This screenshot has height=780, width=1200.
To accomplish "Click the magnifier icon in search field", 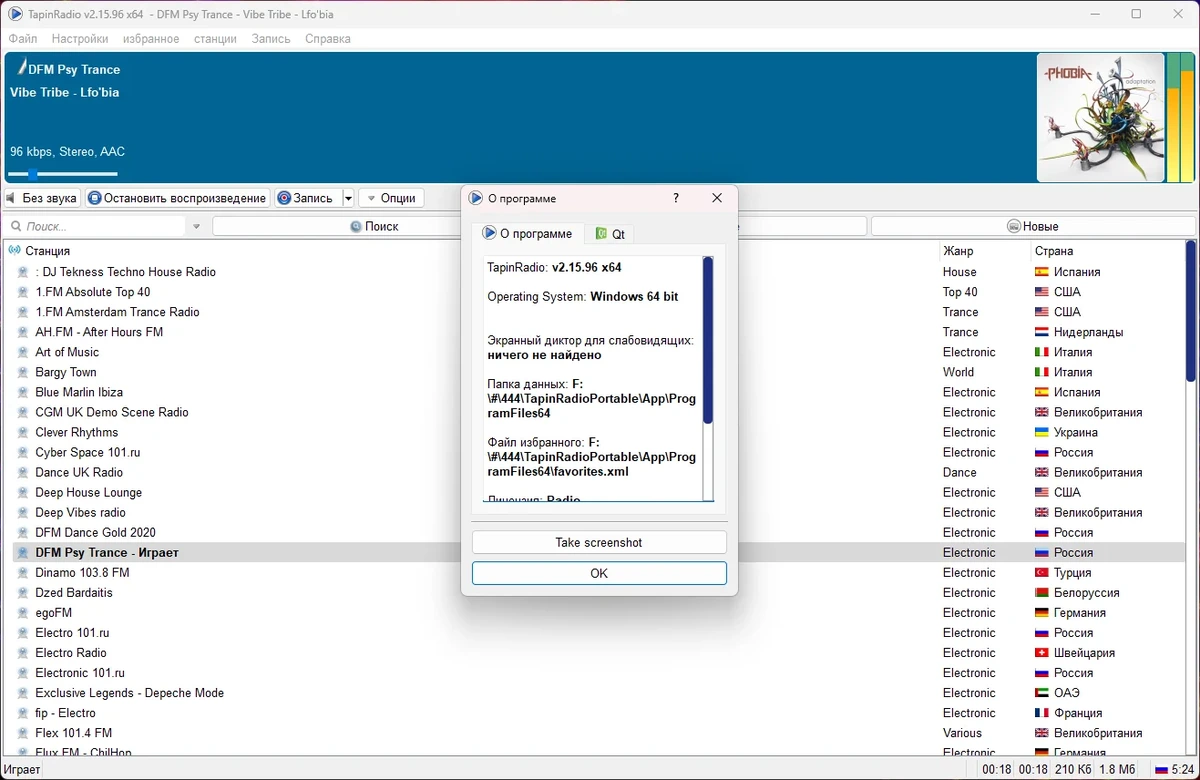I will pos(17,227).
